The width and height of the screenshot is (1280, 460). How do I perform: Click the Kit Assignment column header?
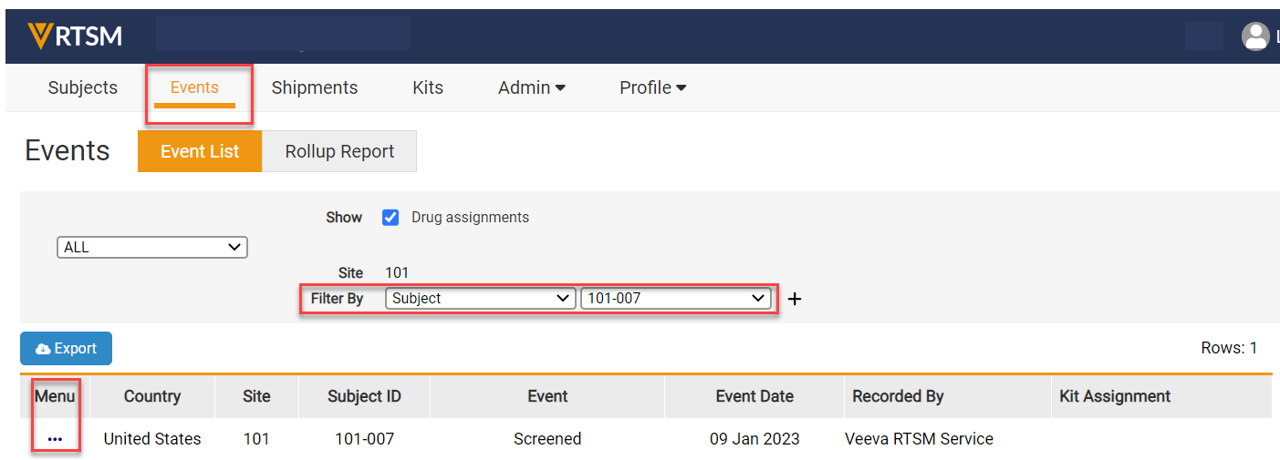click(x=1114, y=396)
